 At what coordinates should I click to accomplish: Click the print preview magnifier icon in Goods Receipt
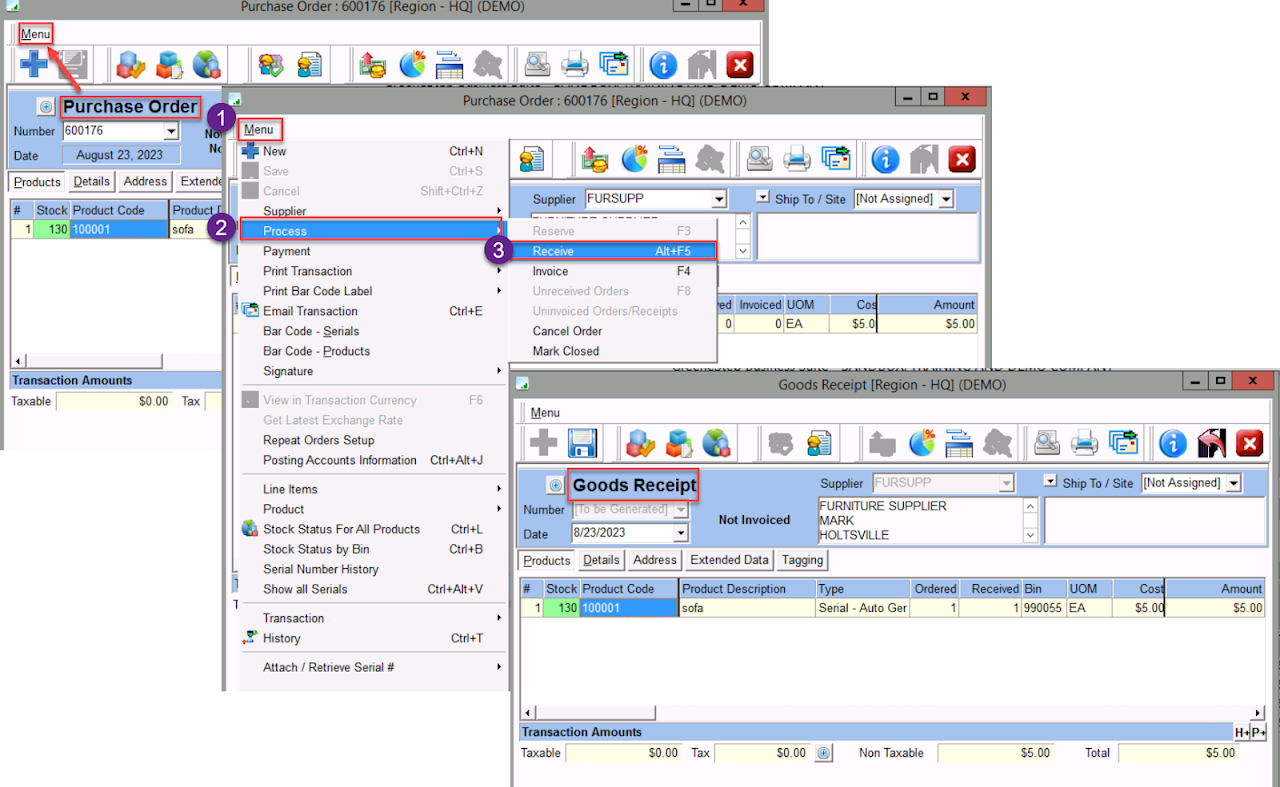click(x=1046, y=443)
